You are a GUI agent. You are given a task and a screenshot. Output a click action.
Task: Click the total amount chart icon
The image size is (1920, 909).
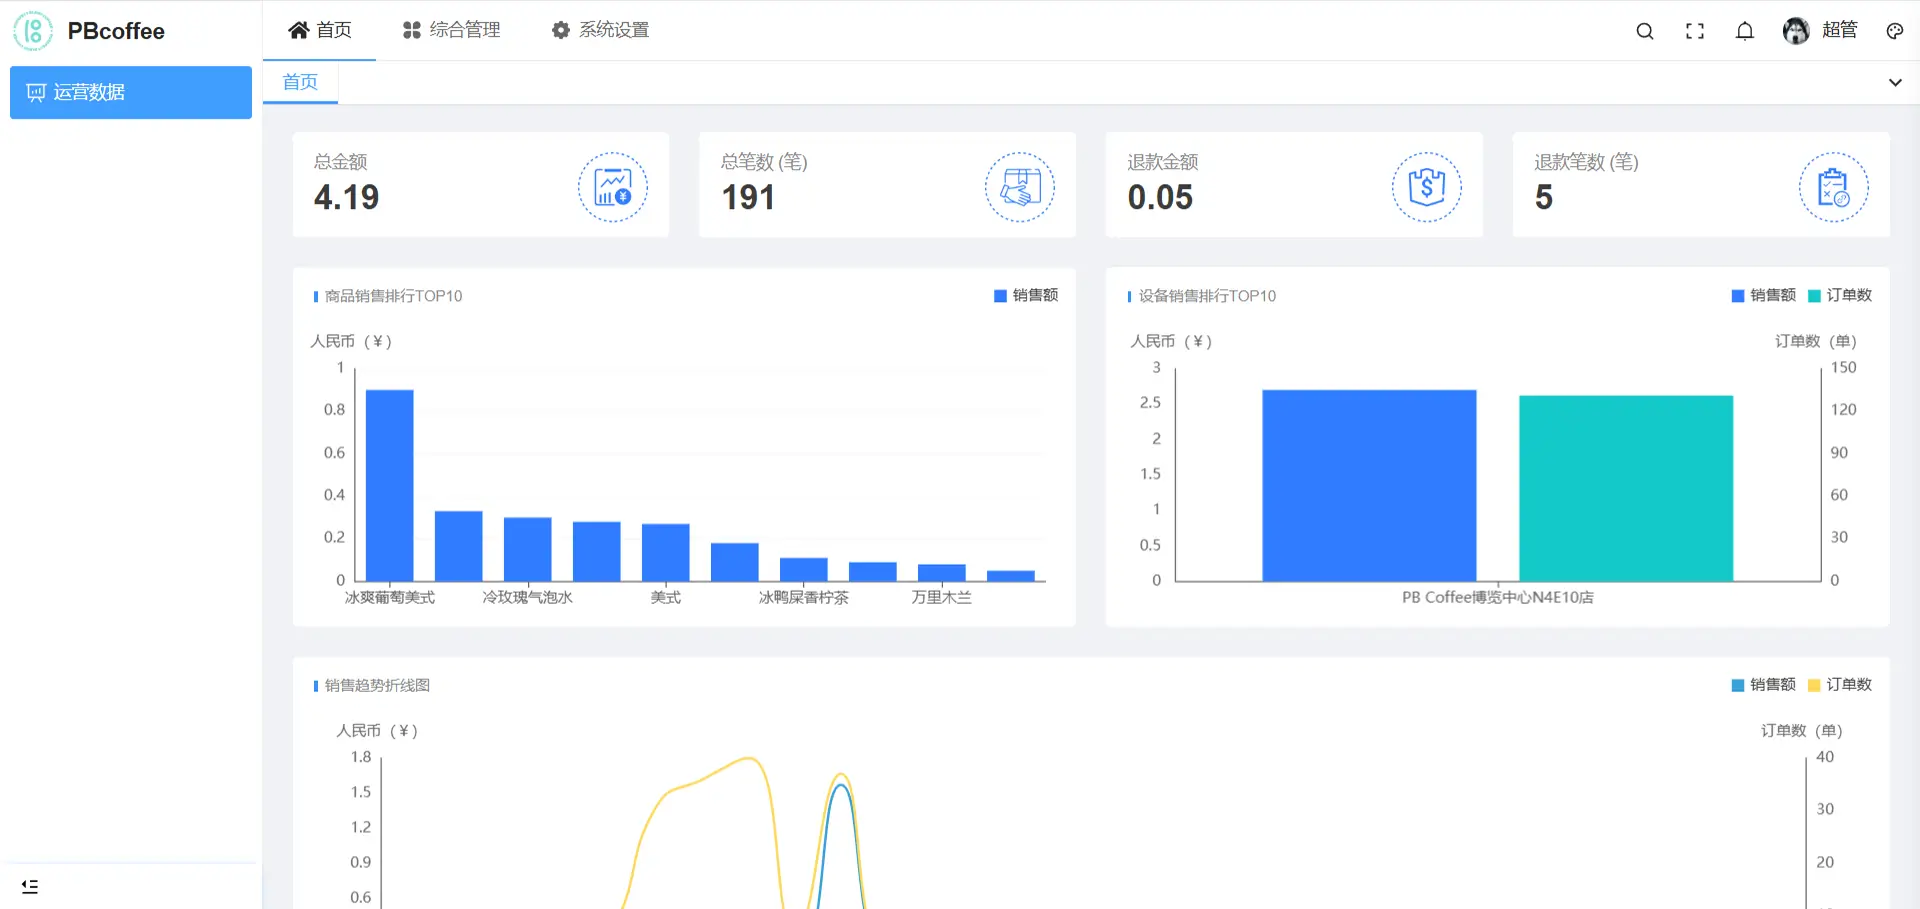click(x=612, y=187)
